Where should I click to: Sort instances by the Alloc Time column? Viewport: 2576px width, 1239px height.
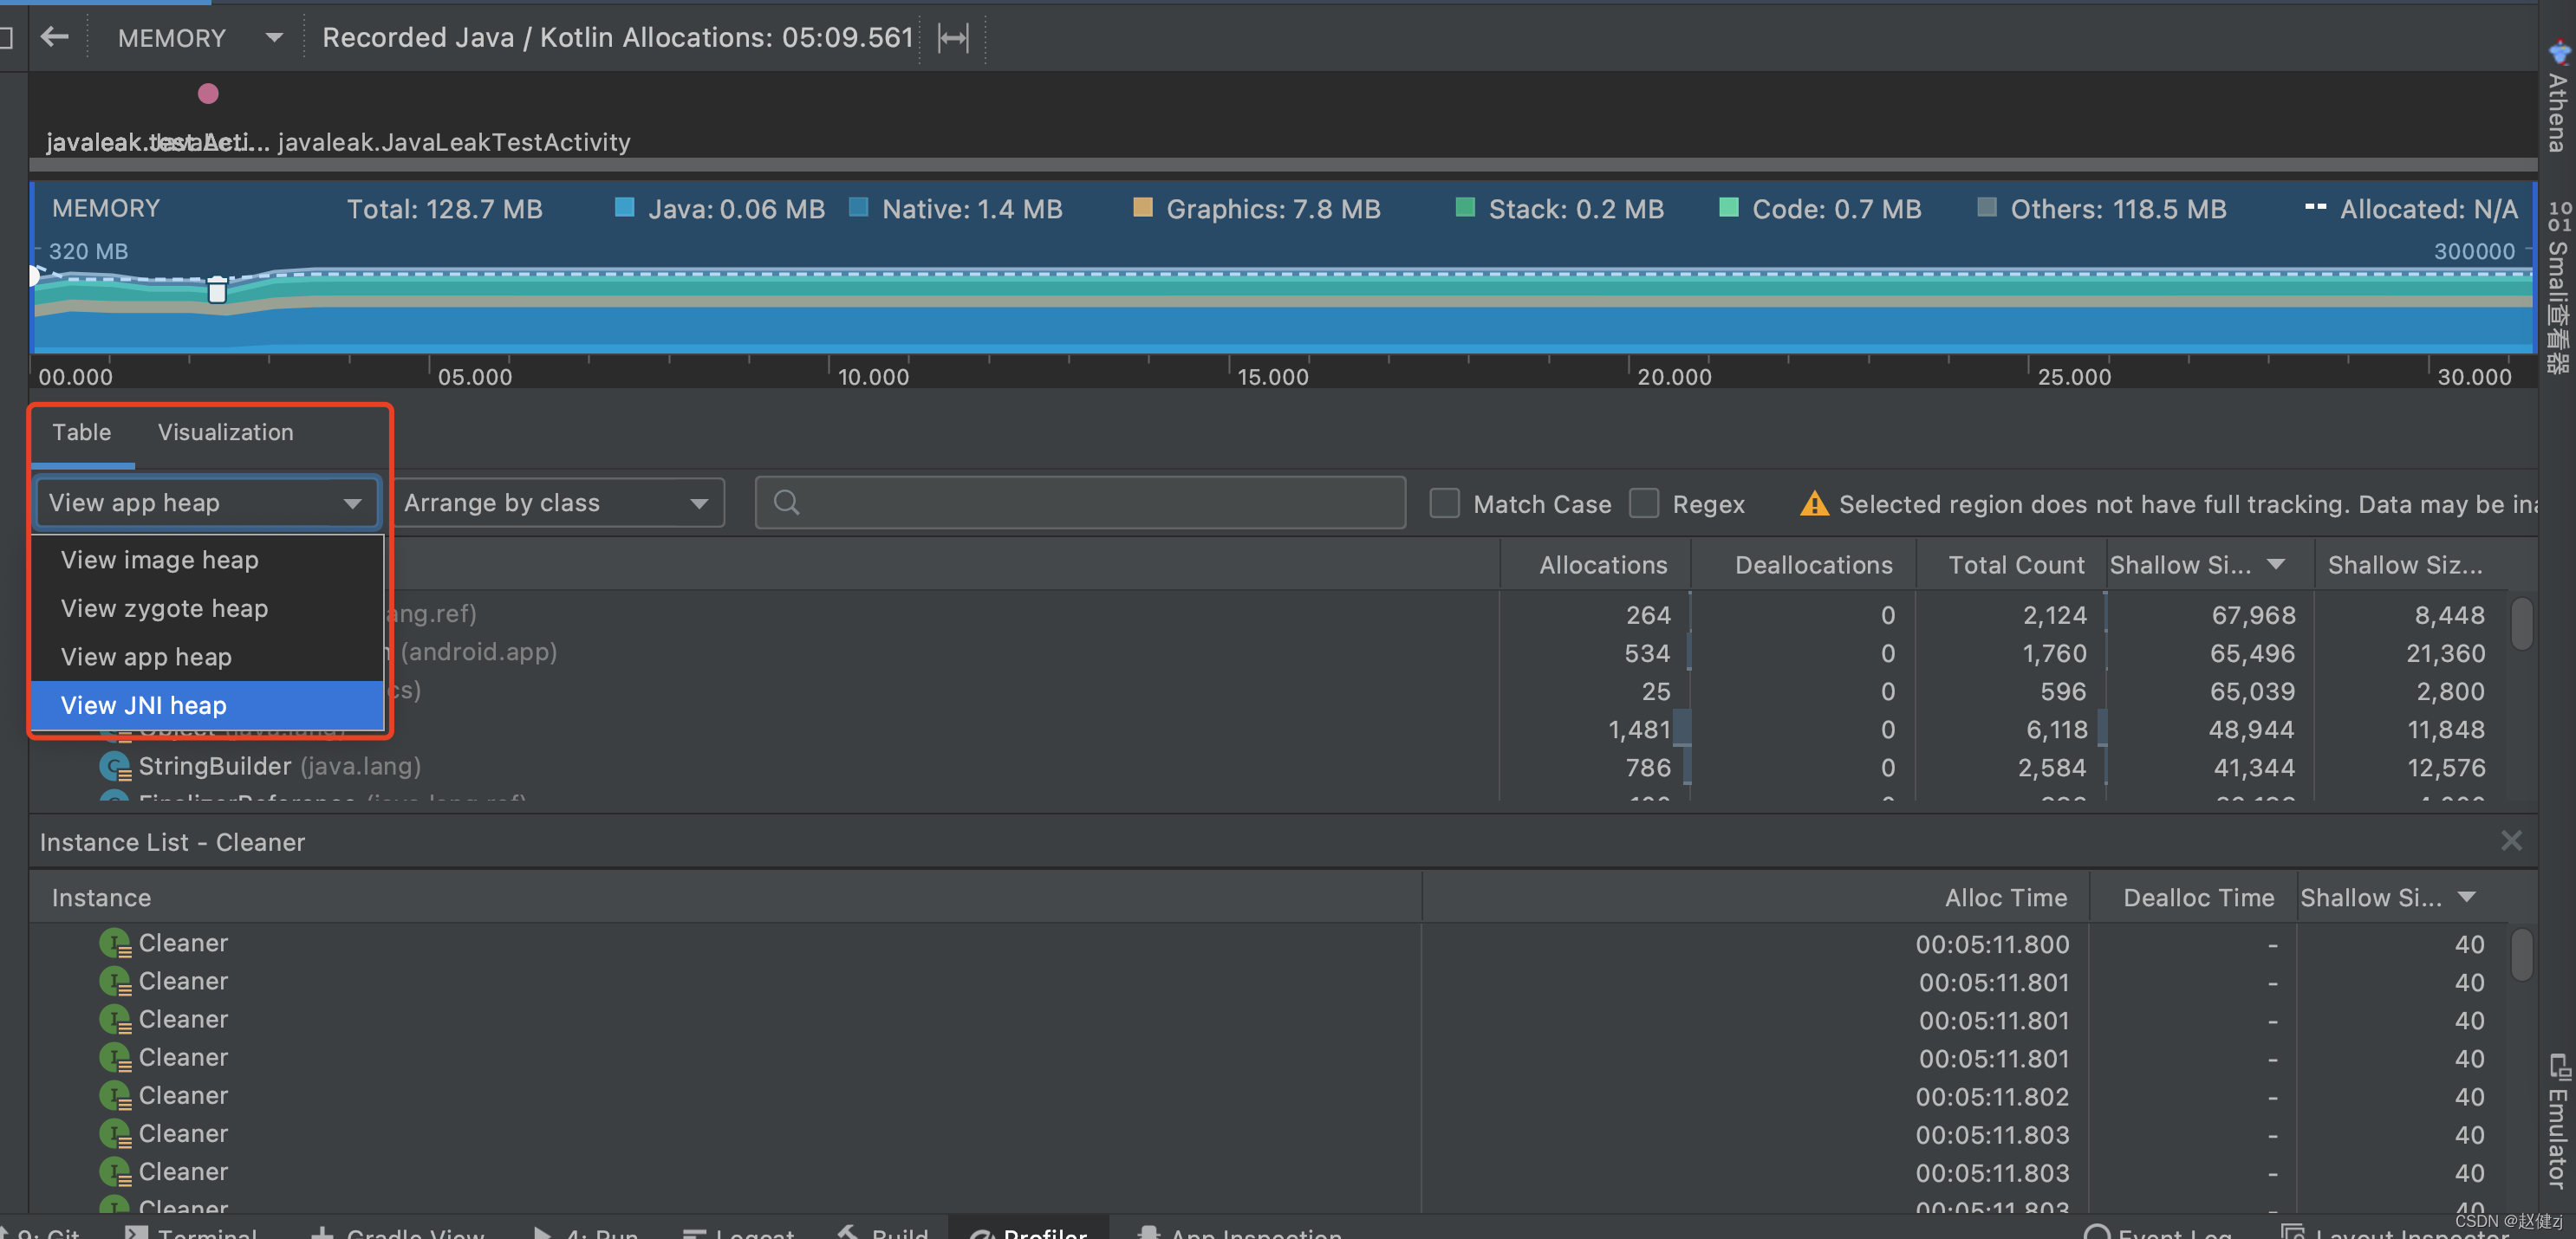click(2005, 898)
